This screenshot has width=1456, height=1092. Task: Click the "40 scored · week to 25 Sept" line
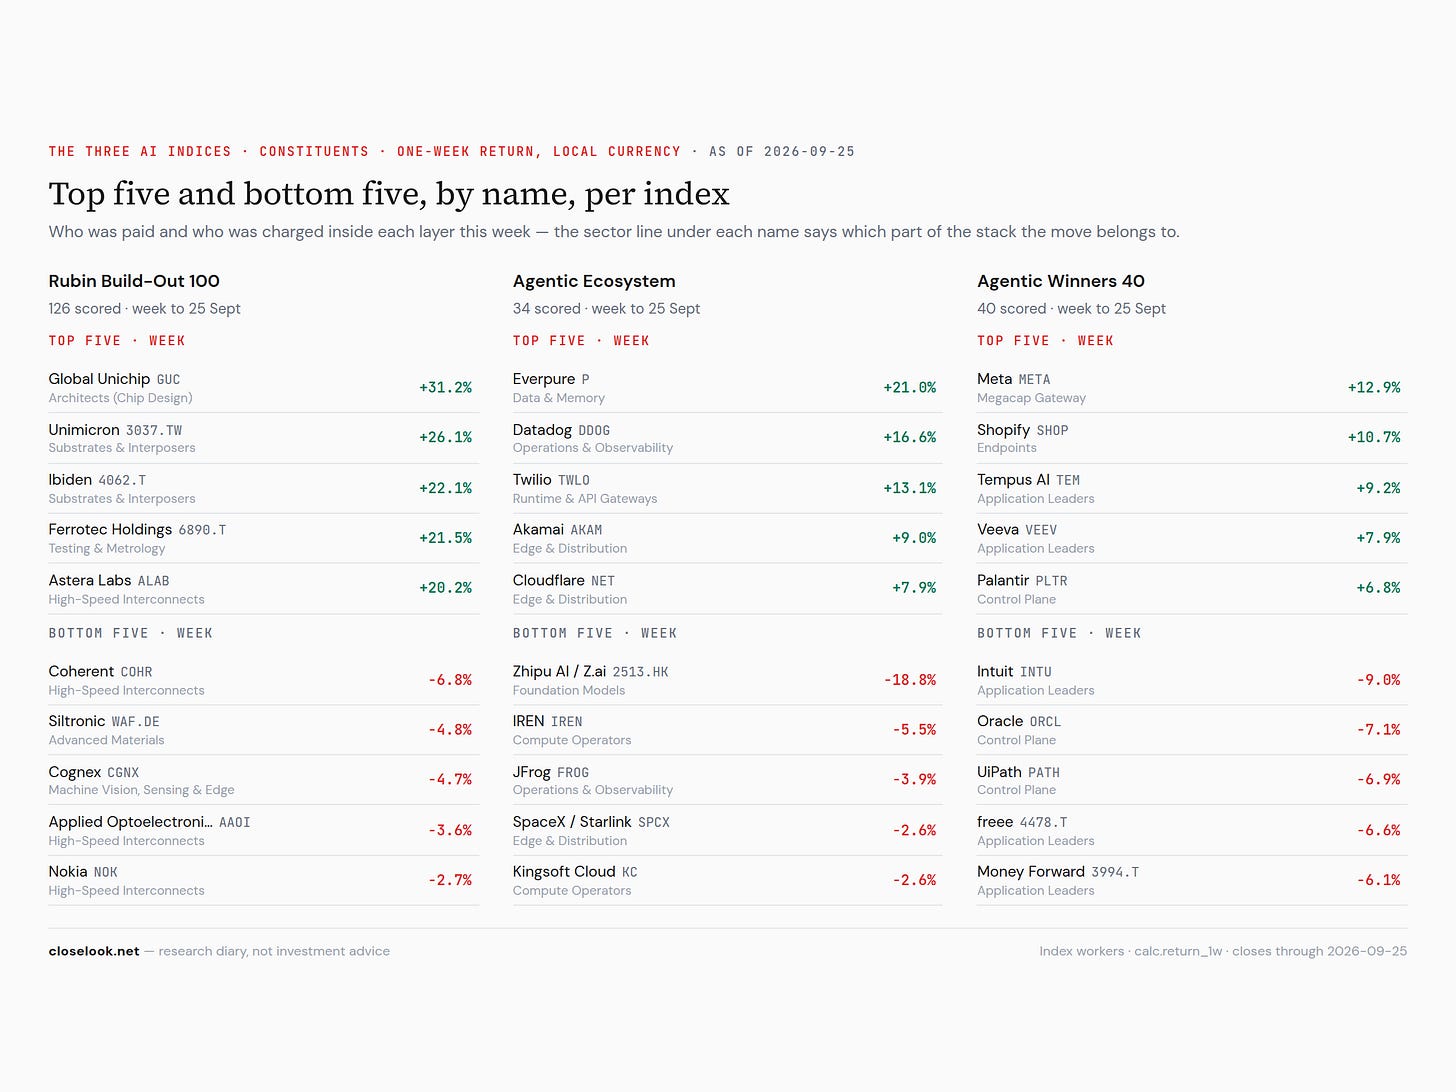(x=1071, y=308)
